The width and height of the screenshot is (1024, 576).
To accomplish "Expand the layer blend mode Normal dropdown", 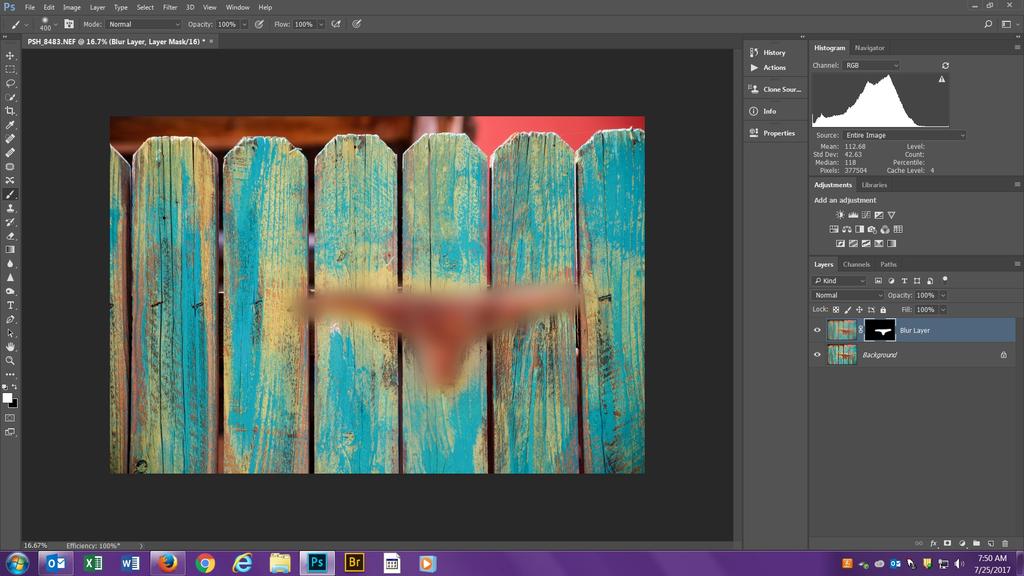I will [x=848, y=296].
